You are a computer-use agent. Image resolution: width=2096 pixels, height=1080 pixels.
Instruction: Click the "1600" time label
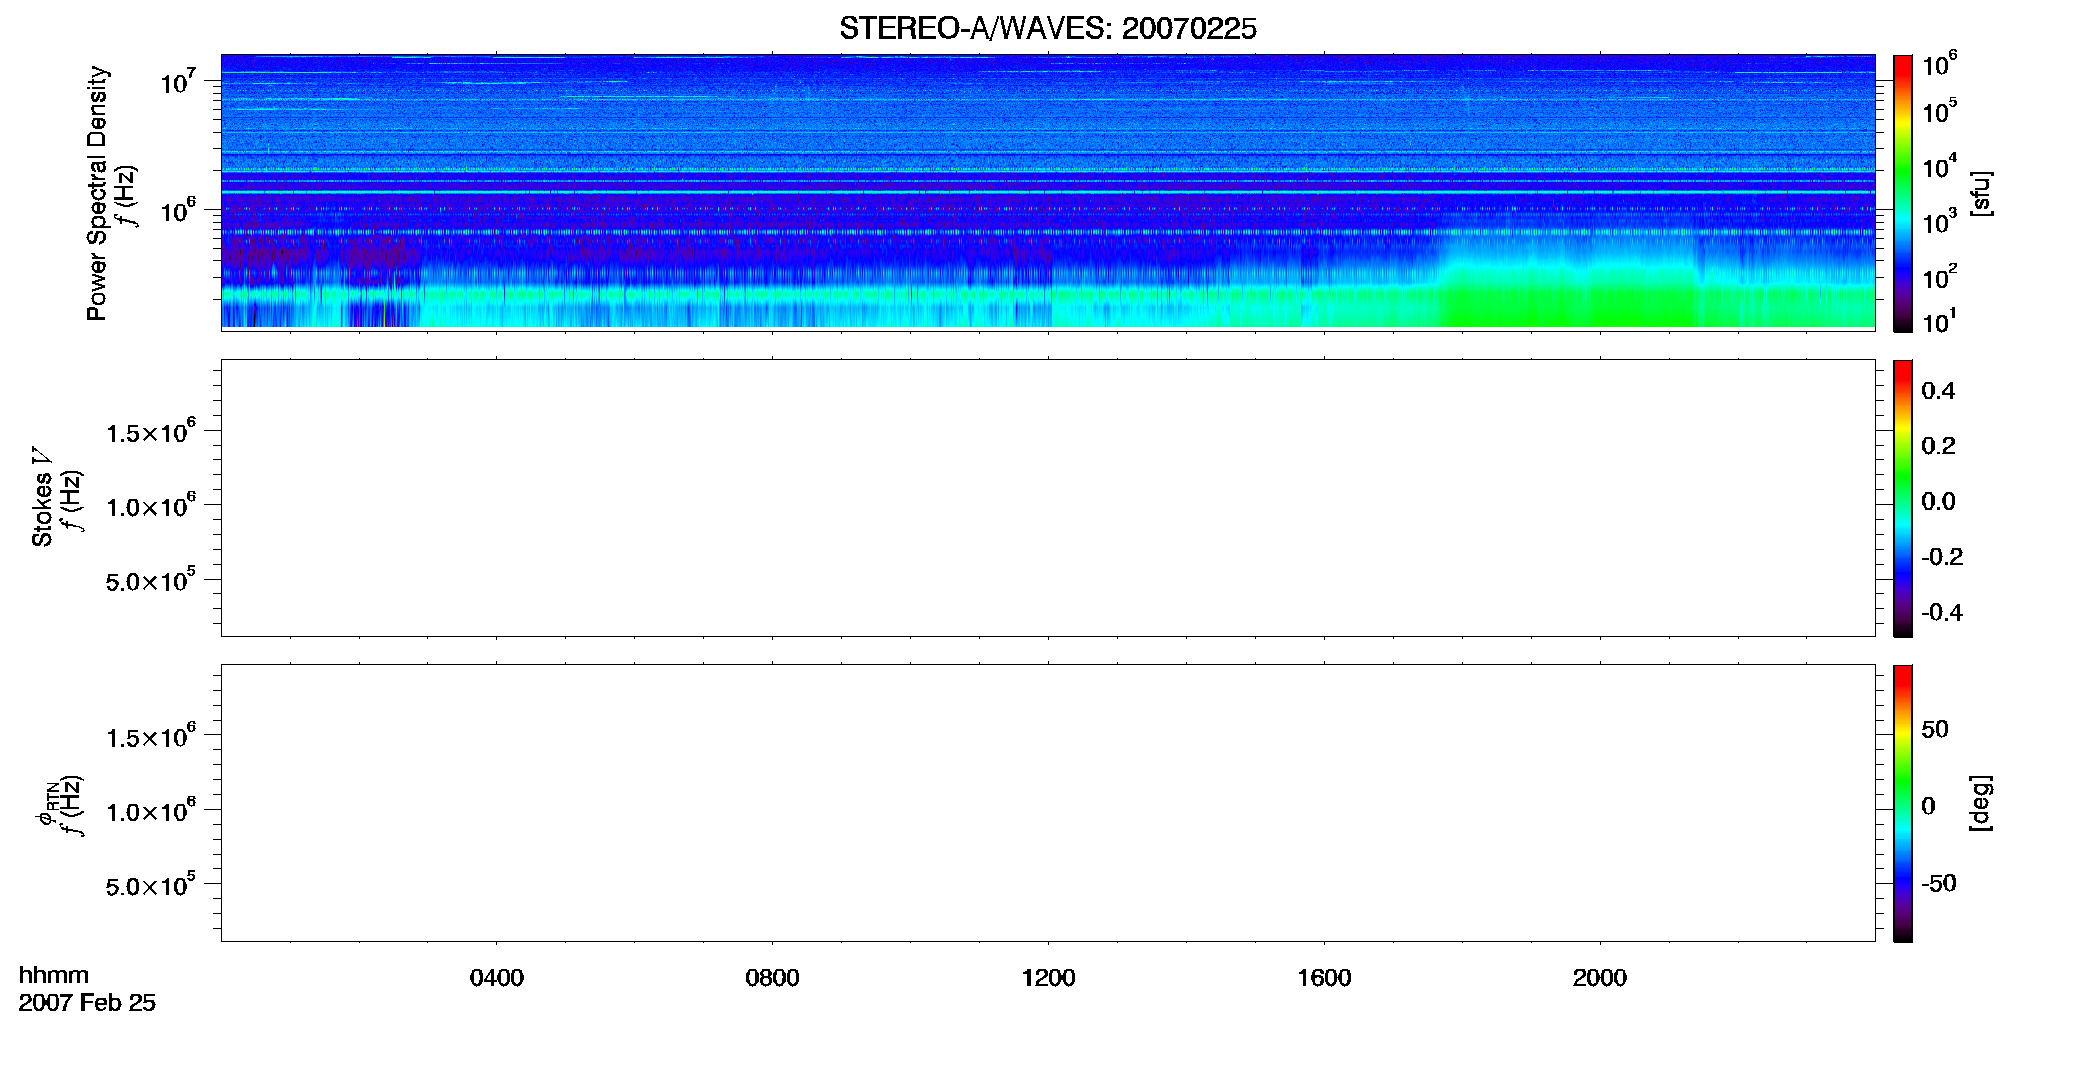[1324, 978]
